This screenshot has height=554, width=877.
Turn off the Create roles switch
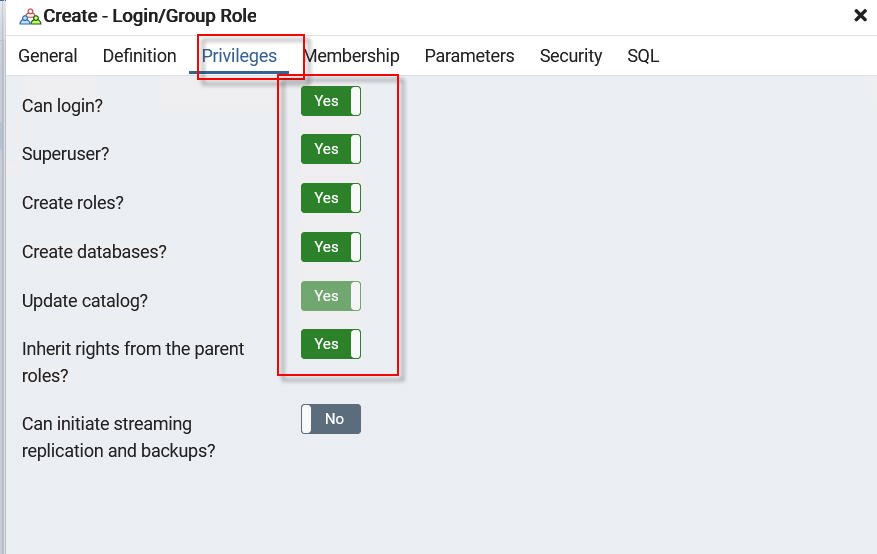click(331, 198)
